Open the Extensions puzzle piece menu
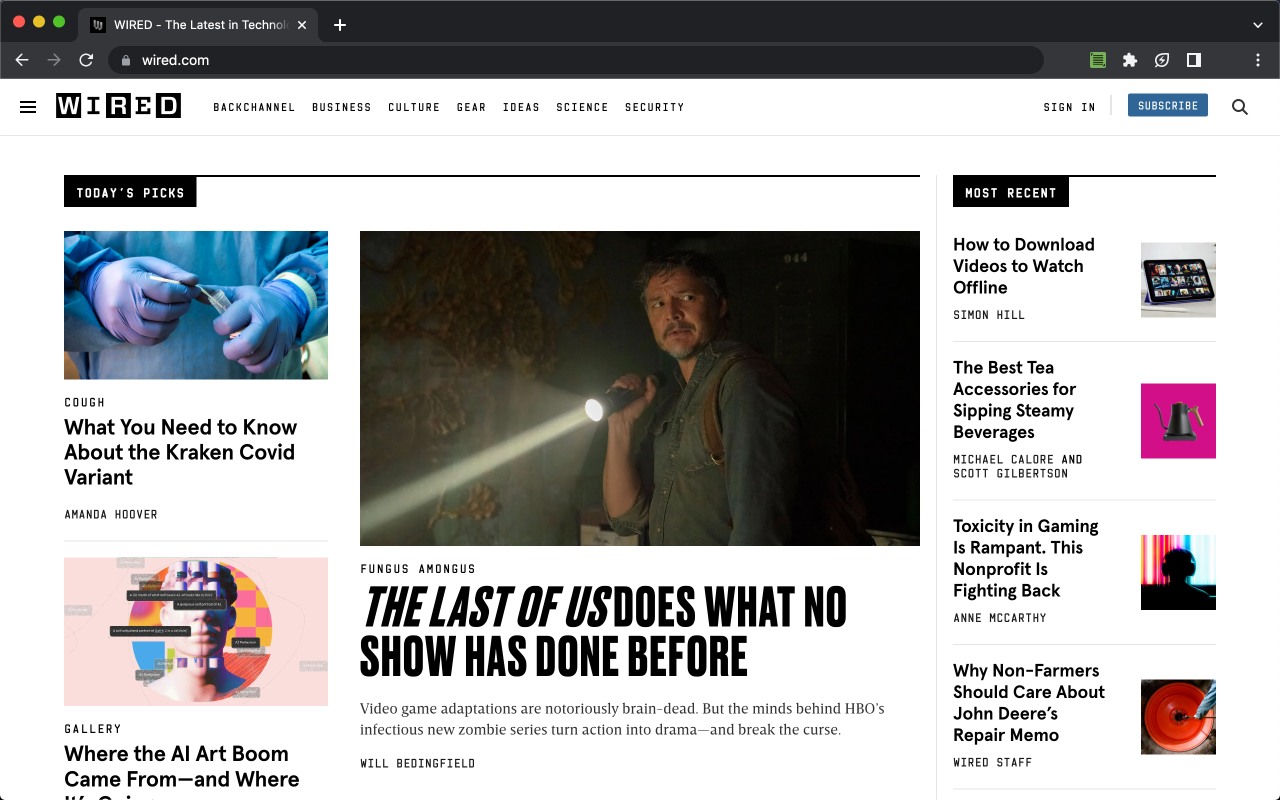Screen dimensions: 1280x800 (1130, 60)
